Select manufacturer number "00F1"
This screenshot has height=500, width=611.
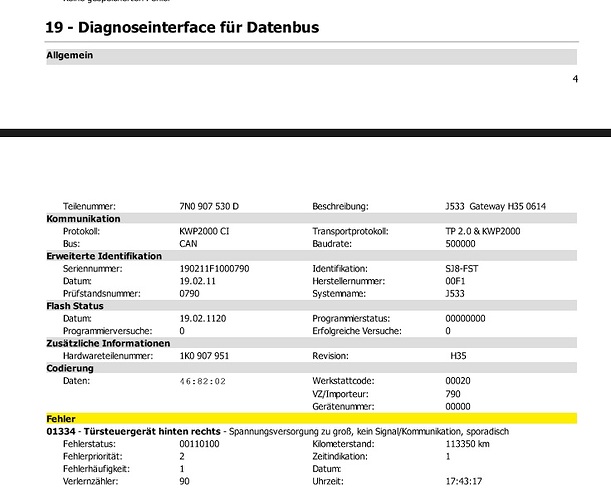(455, 281)
